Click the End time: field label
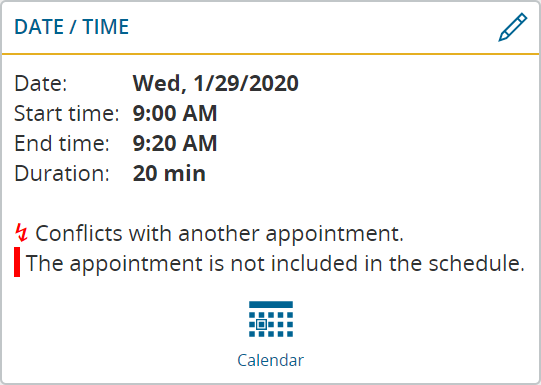This screenshot has width=541, height=385. 62,143
